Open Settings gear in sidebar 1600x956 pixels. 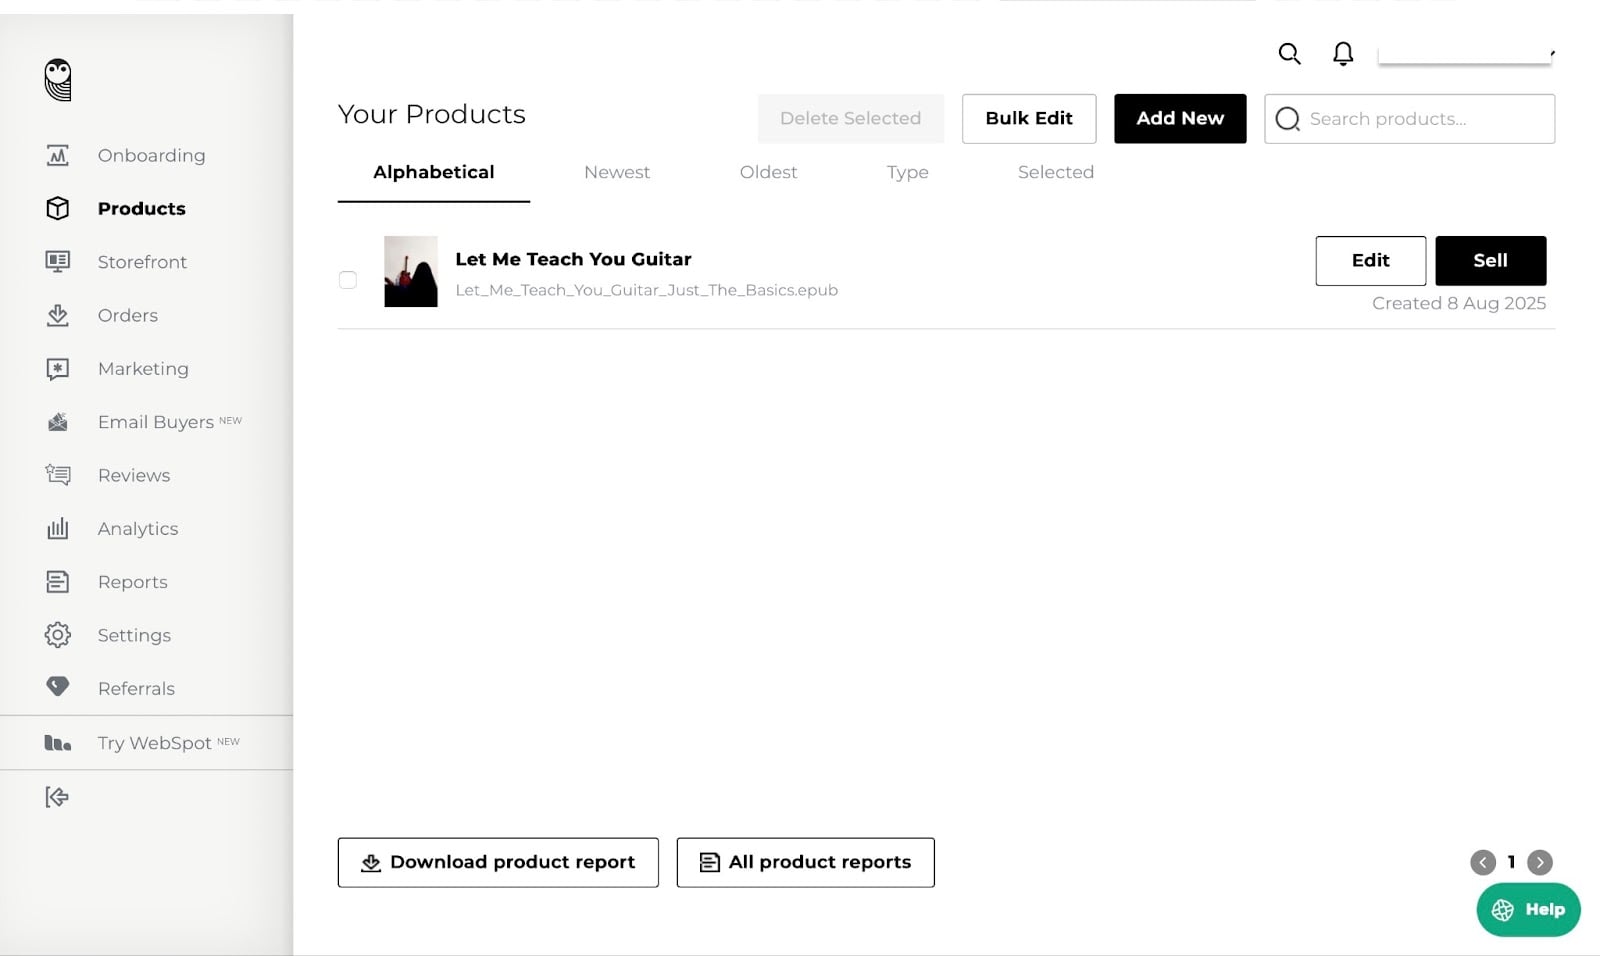tap(58, 635)
